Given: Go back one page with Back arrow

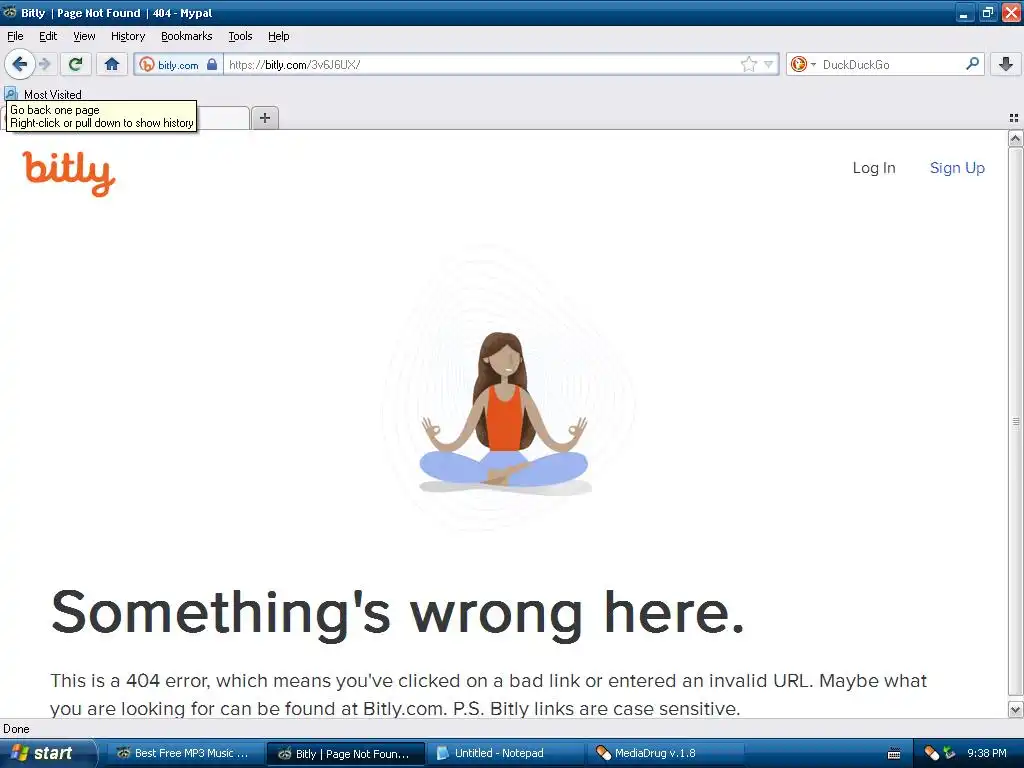Looking at the screenshot, I should [x=20, y=64].
